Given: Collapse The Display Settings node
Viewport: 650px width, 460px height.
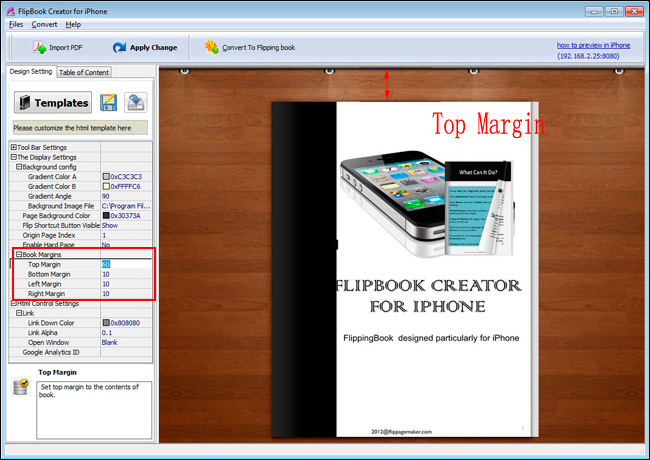Looking at the screenshot, I should coord(14,157).
